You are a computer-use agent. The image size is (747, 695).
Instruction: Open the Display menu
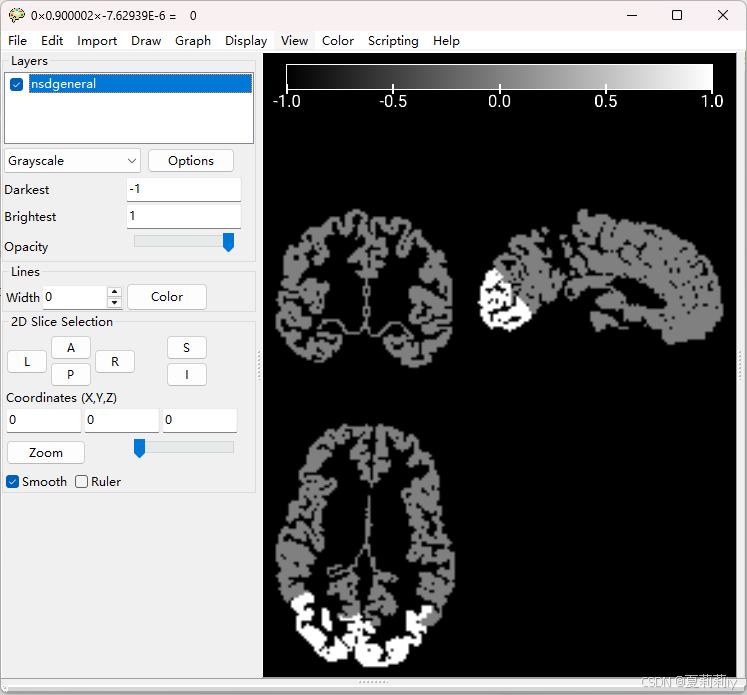click(x=246, y=41)
